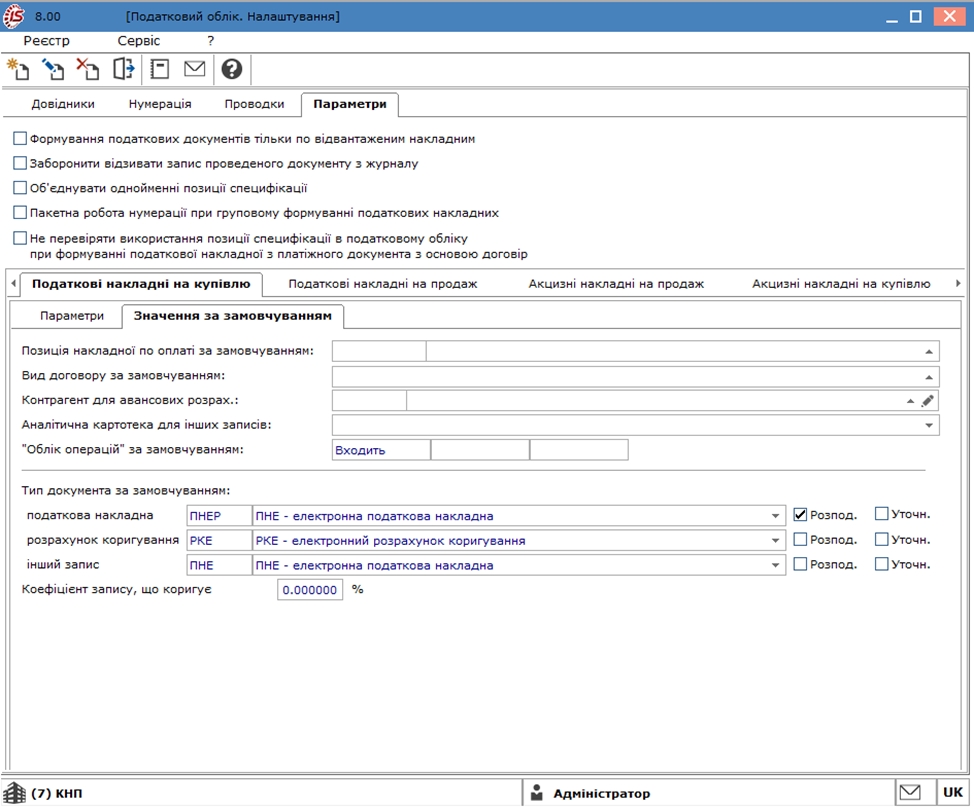Open 'Контрагент для авансових розрах.' selector arrow

[910, 401]
